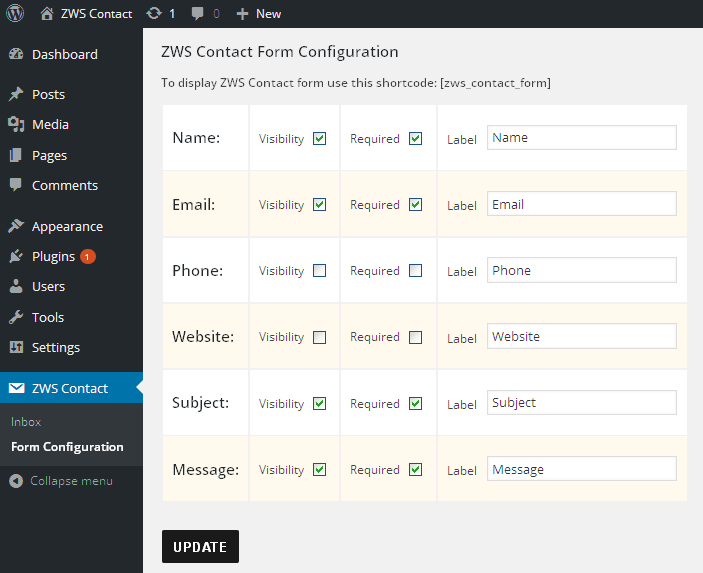Visit the ZWS Contact site link
703x573 pixels.
(96, 14)
